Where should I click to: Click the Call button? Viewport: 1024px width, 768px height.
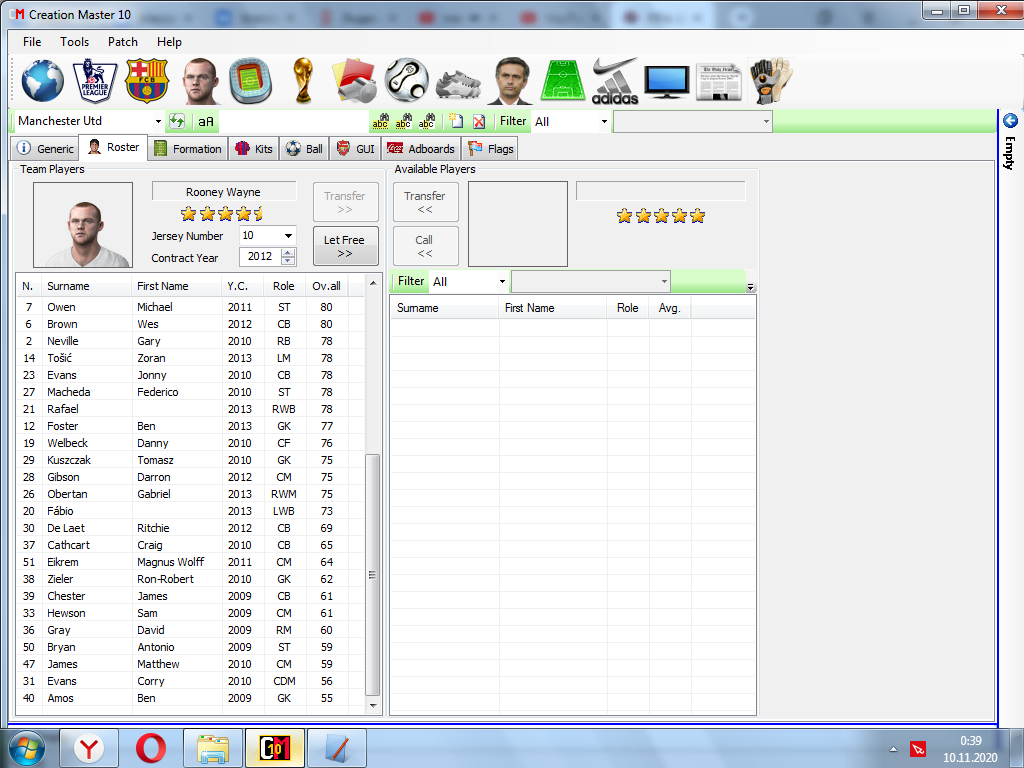tap(425, 246)
